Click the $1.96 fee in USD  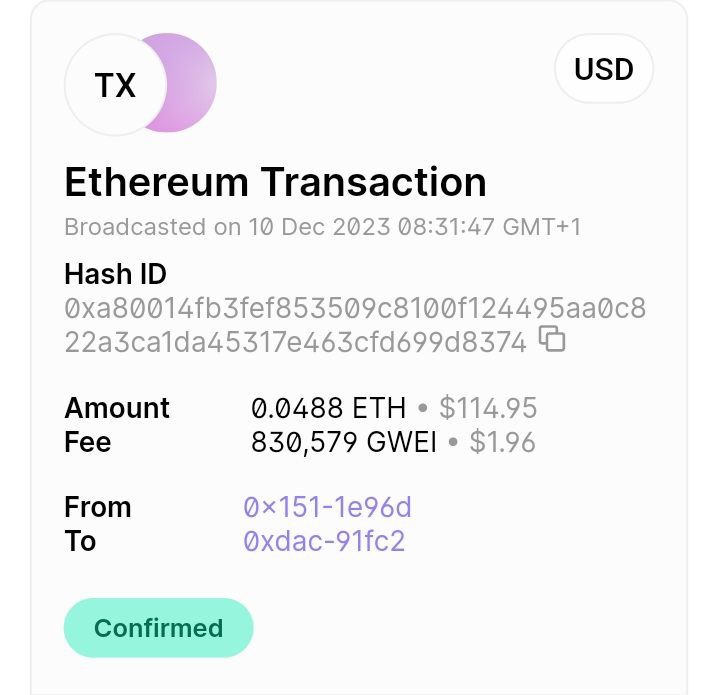pos(503,442)
